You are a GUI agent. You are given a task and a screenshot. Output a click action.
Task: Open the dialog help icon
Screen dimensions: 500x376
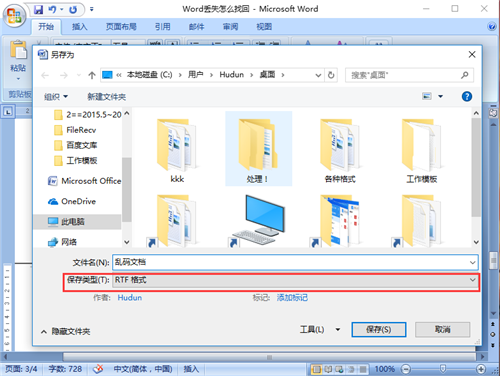(467, 96)
